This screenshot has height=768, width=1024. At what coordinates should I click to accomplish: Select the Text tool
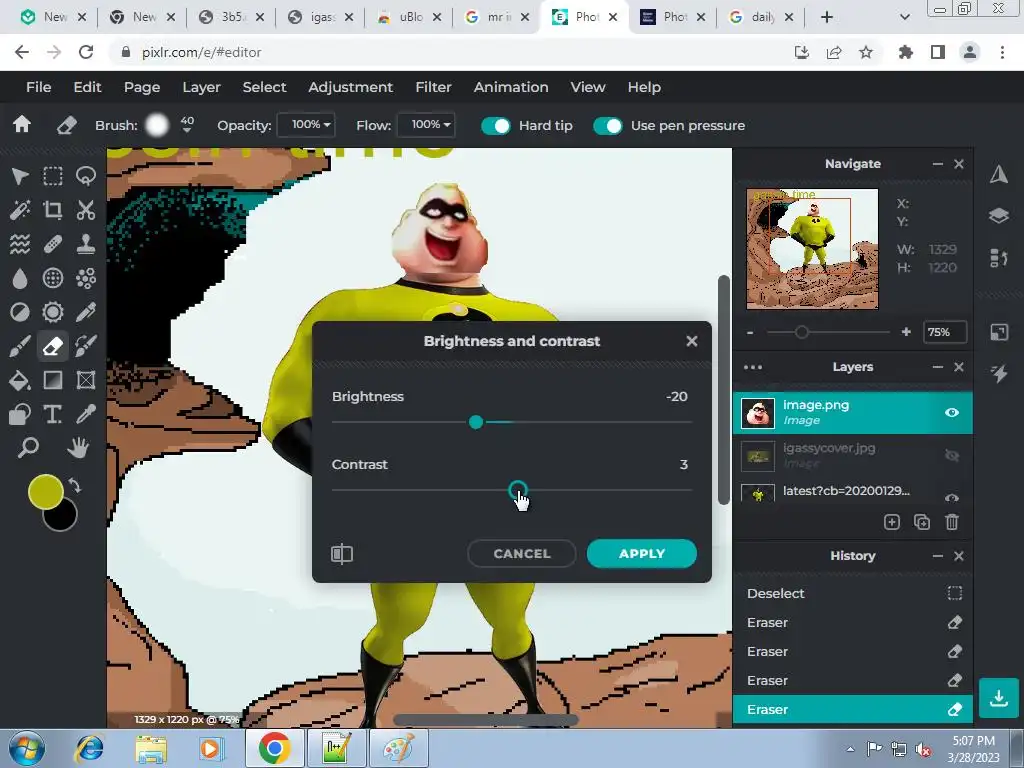click(x=53, y=414)
